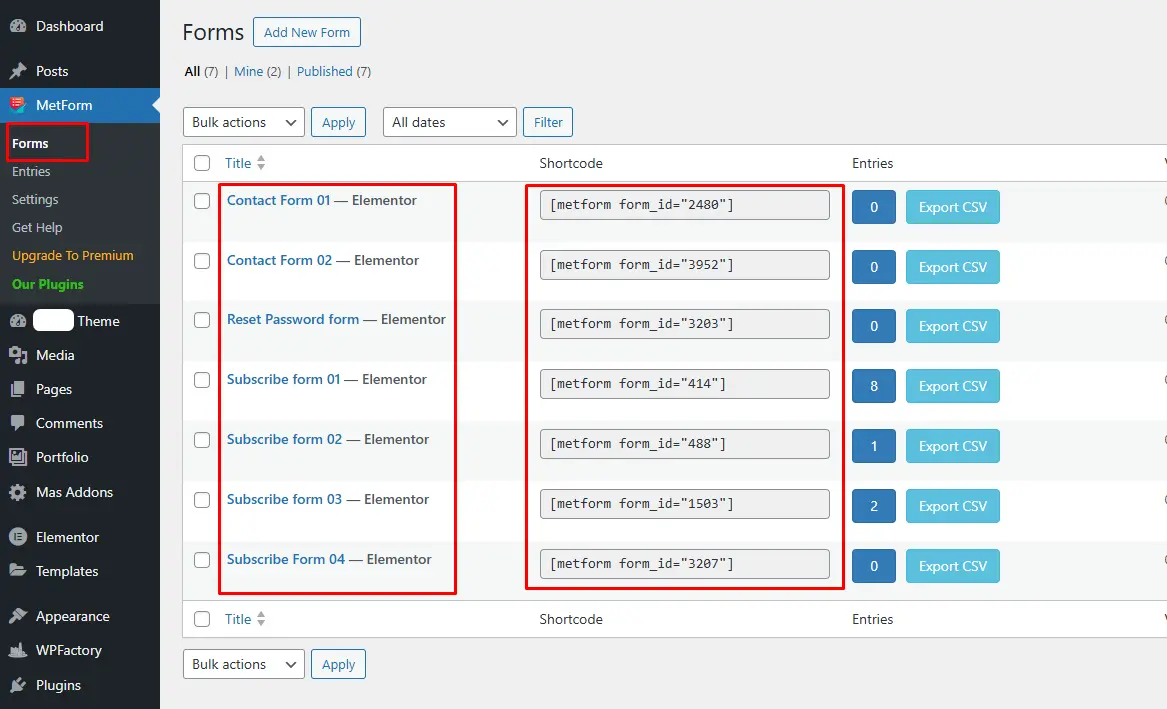
Task: Click the Media library icon
Action: tap(18, 355)
